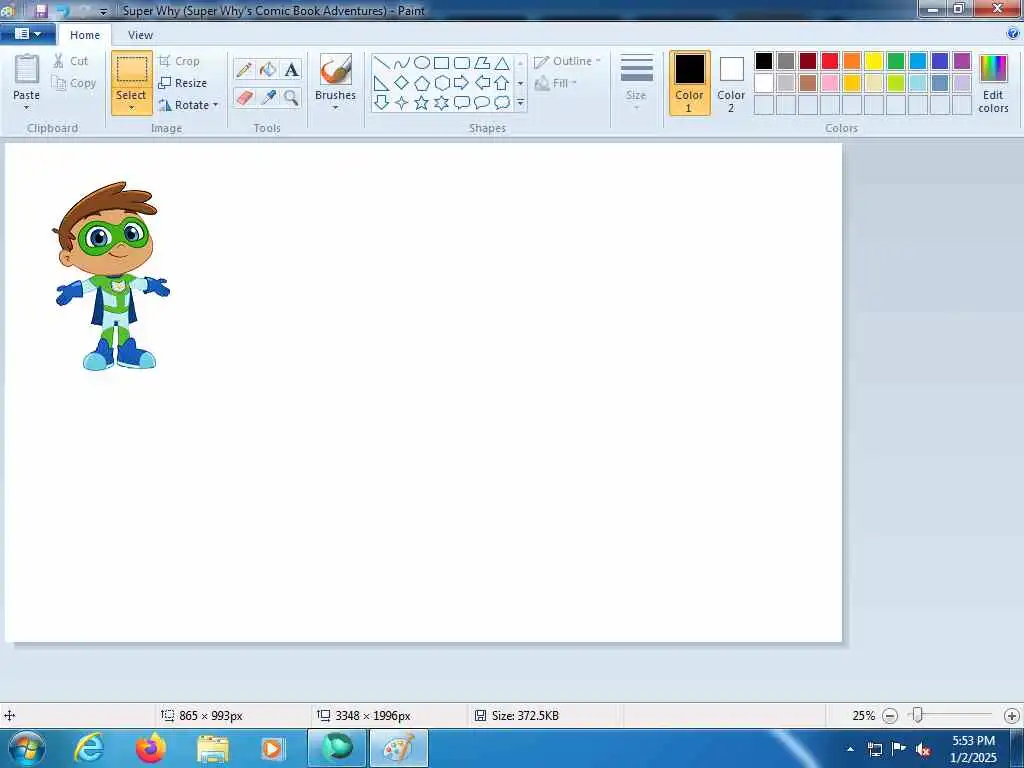Pick the Right triangle shape

coord(382,83)
